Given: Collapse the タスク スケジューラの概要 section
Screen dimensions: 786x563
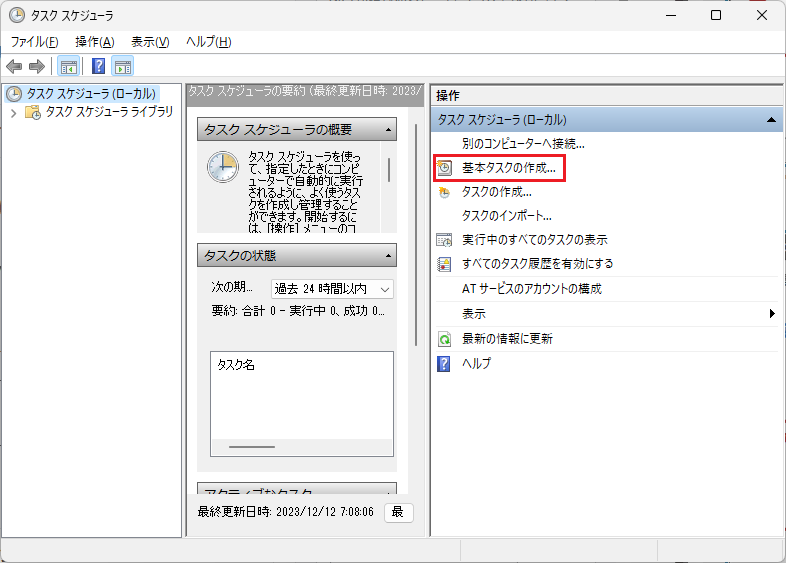Looking at the screenshot, I should 388,130.
